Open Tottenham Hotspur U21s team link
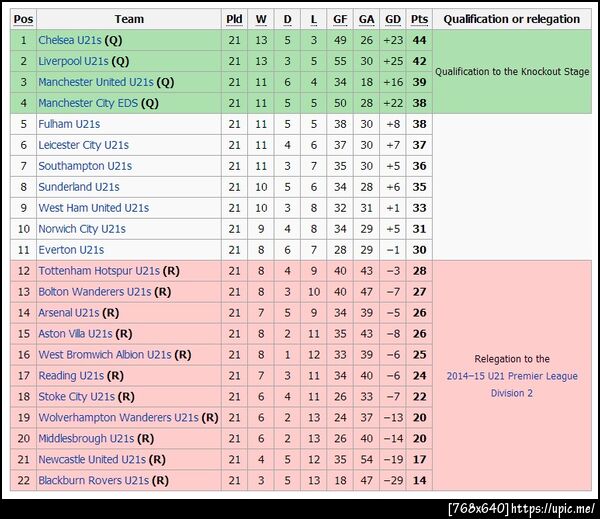600x519 pixels. [x=99, y=271]
